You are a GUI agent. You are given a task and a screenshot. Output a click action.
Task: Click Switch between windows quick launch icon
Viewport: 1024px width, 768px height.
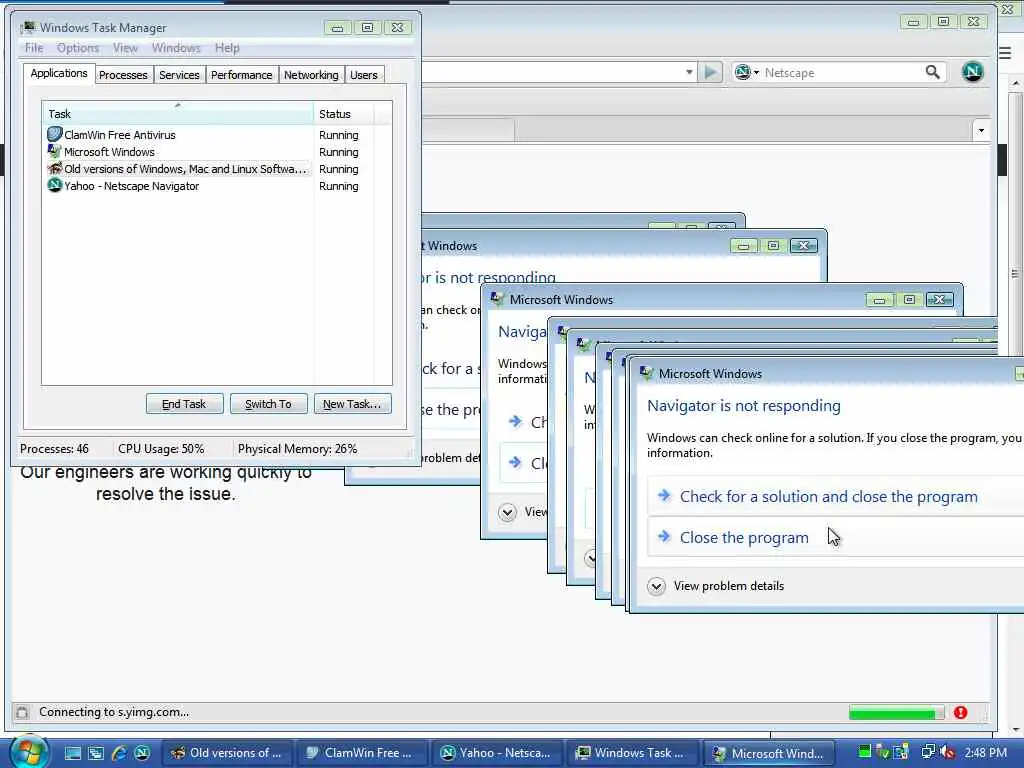coord(96,753)
